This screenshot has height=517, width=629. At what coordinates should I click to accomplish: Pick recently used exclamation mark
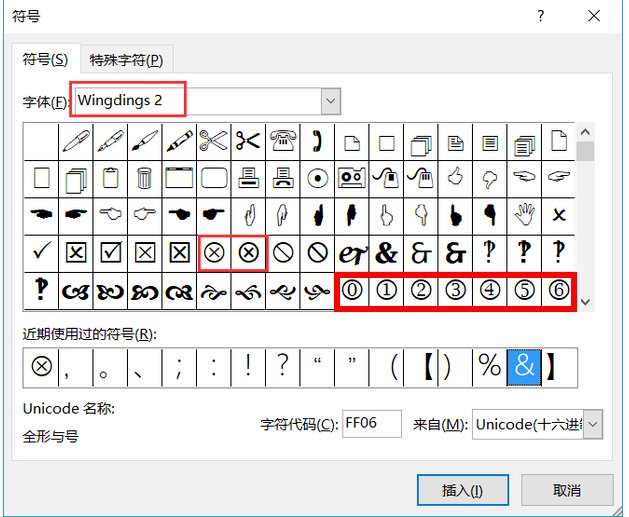[x=248, y=367]
